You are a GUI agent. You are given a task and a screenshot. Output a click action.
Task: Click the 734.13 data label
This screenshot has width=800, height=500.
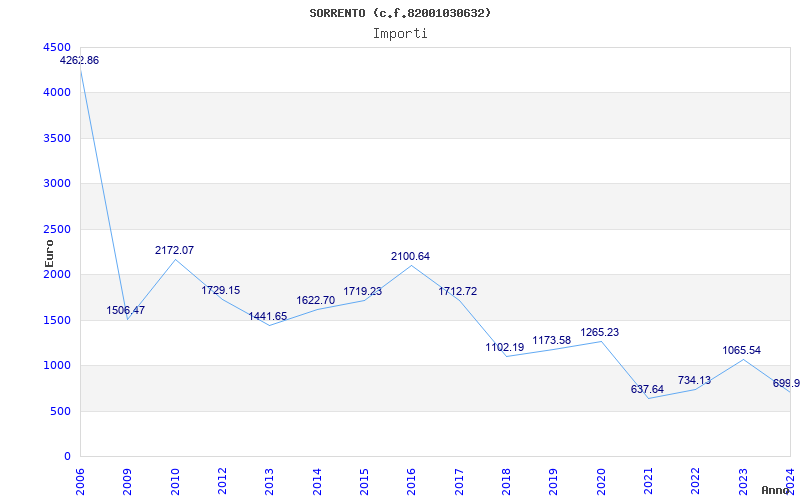(x=694, y=380)
